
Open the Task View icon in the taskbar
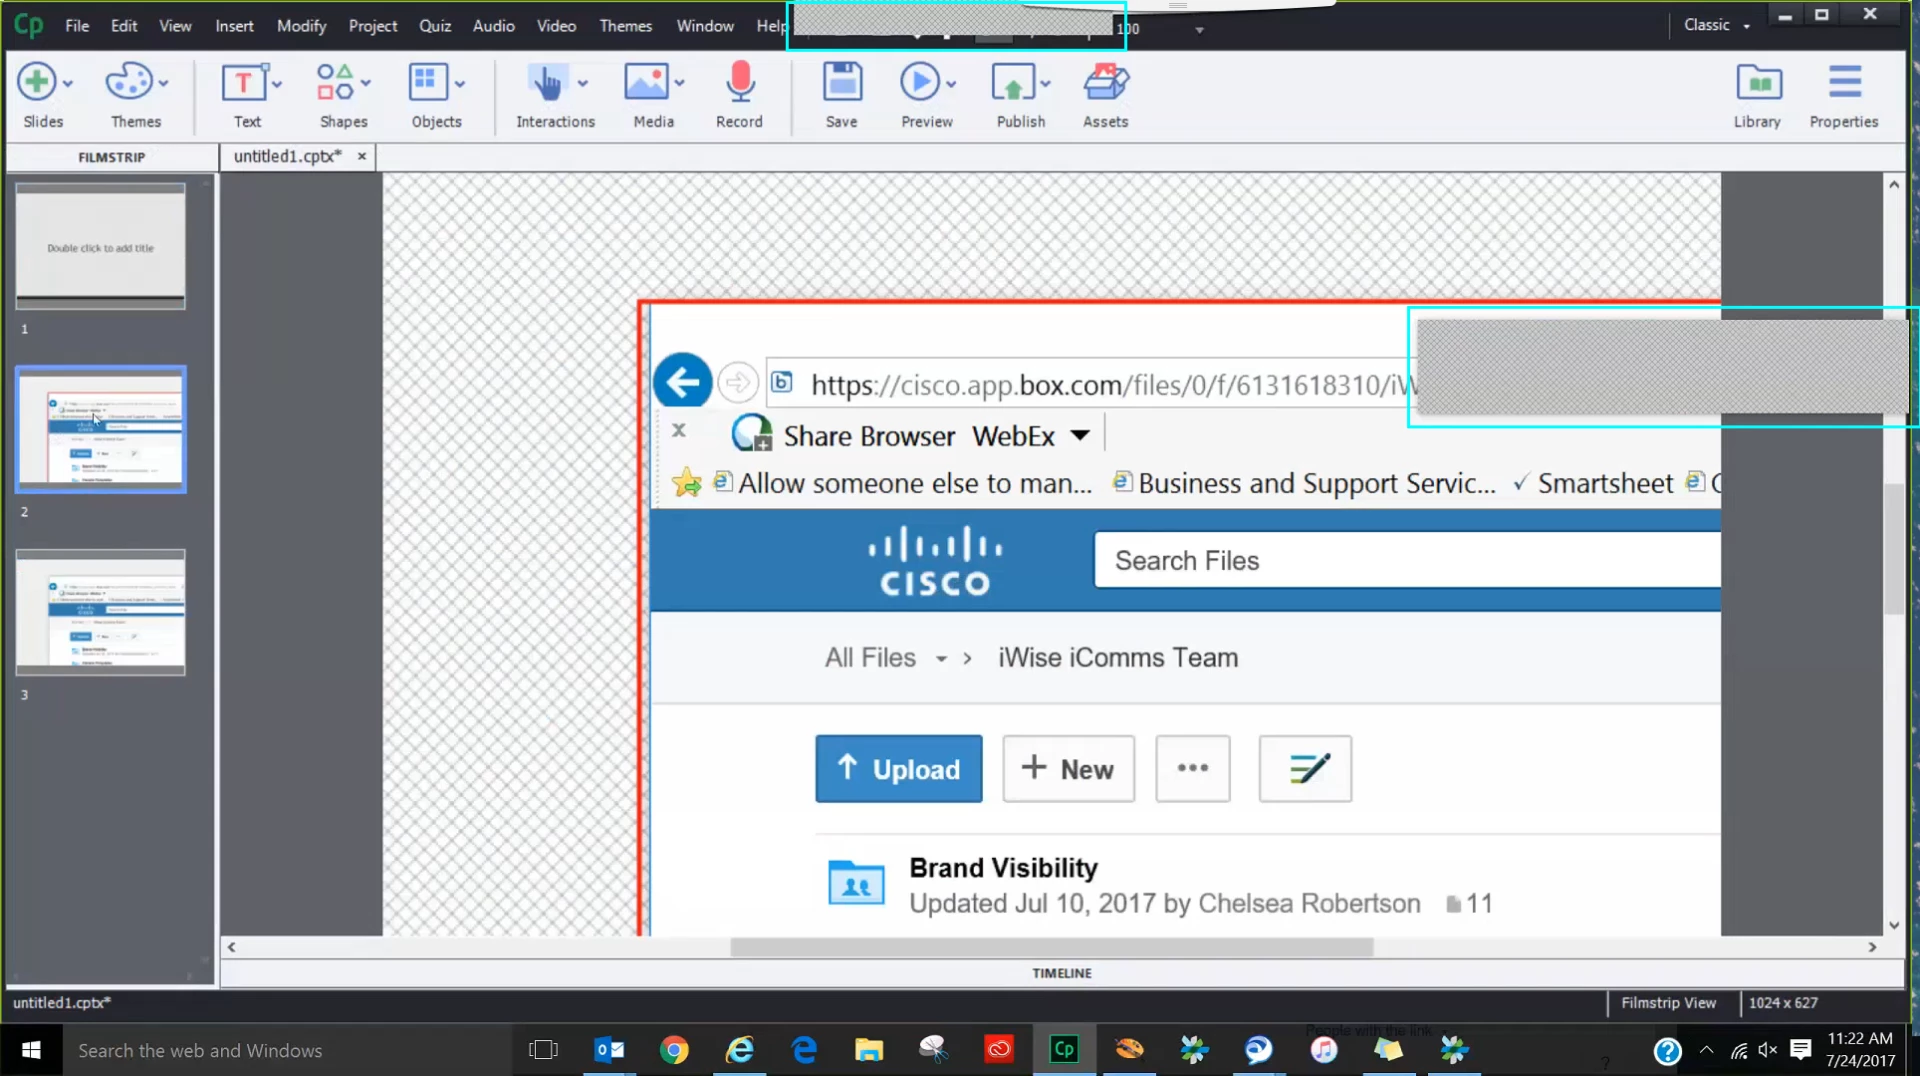543,1049
